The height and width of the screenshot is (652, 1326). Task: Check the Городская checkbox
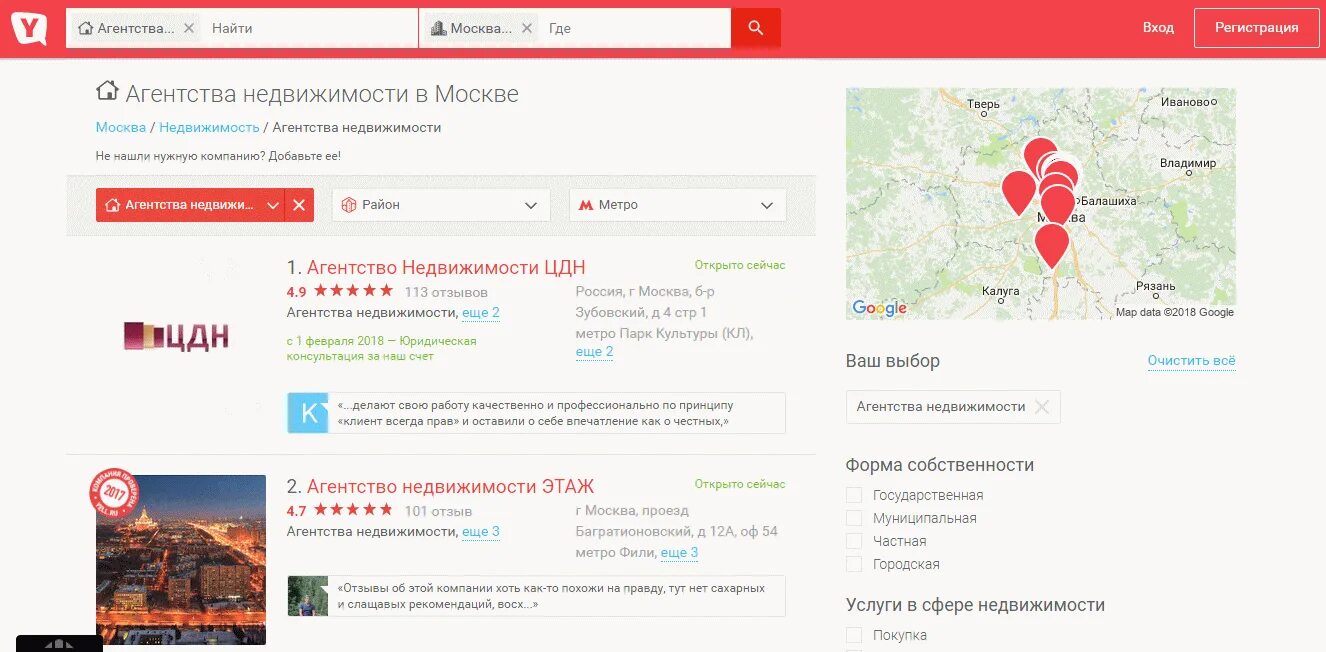[x=853, y=564]
